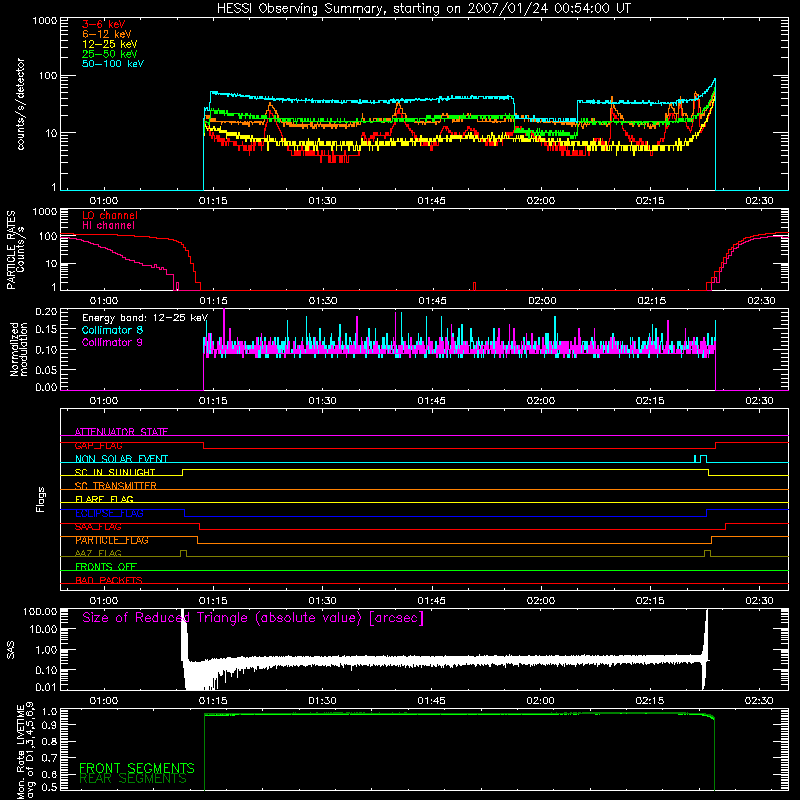
Task: Click the Energy band: 12-25 keV label
Action: click(144, 318)
